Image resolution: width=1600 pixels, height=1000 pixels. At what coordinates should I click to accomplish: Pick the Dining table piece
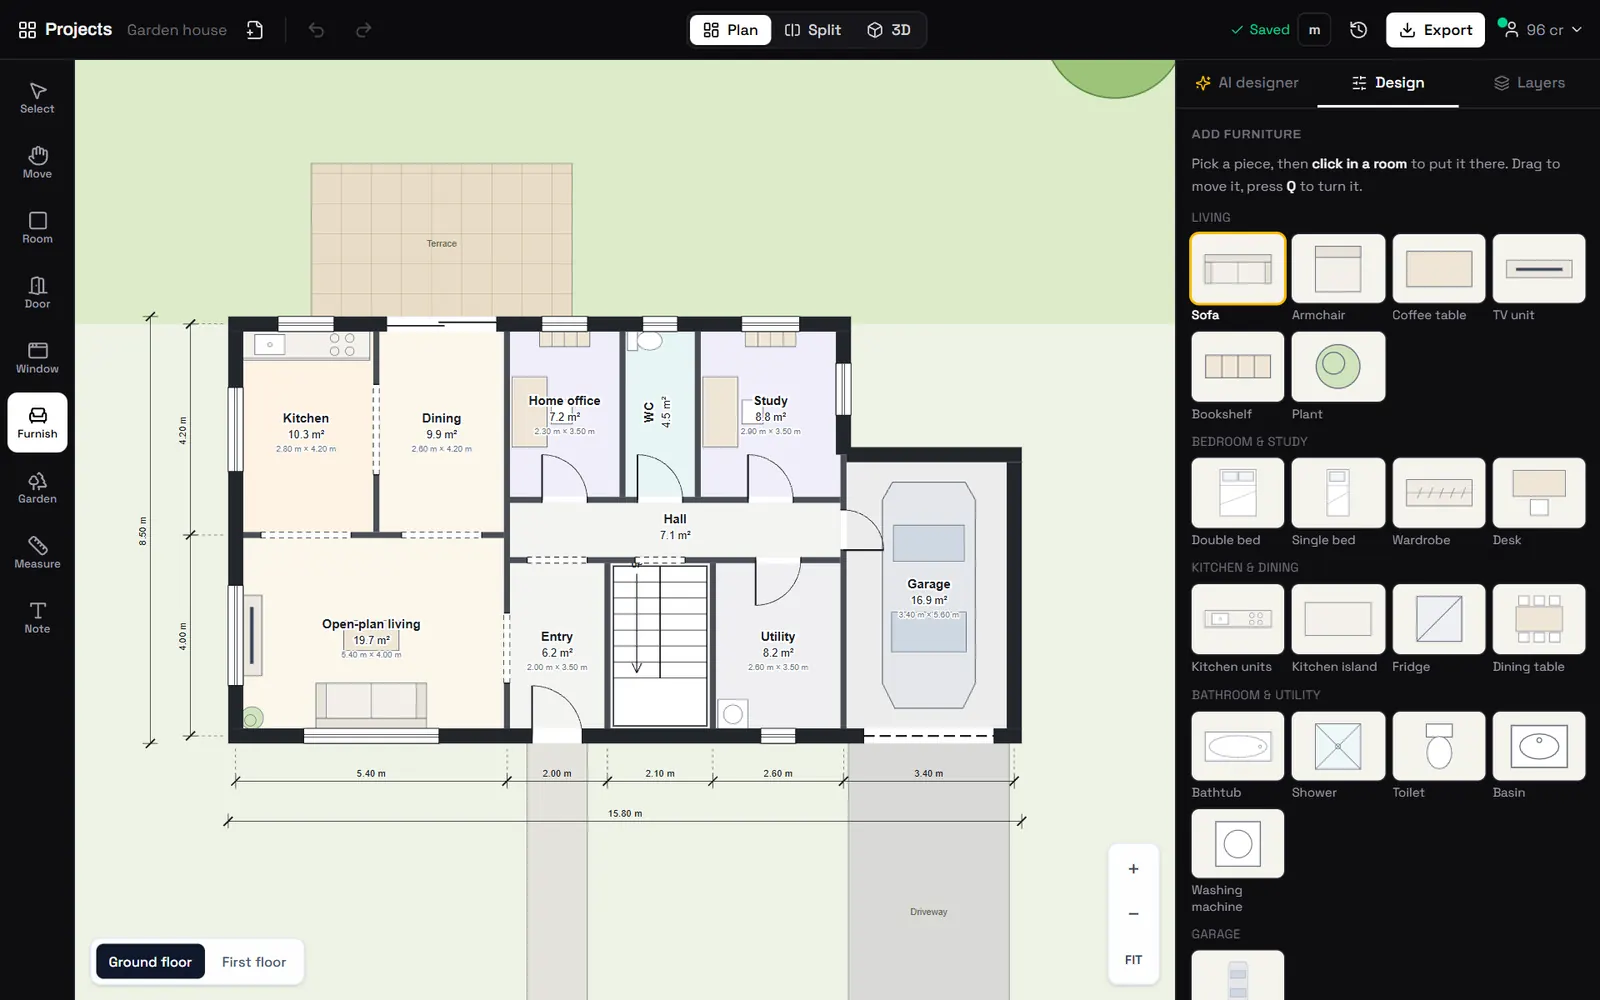click(1539, 619)
